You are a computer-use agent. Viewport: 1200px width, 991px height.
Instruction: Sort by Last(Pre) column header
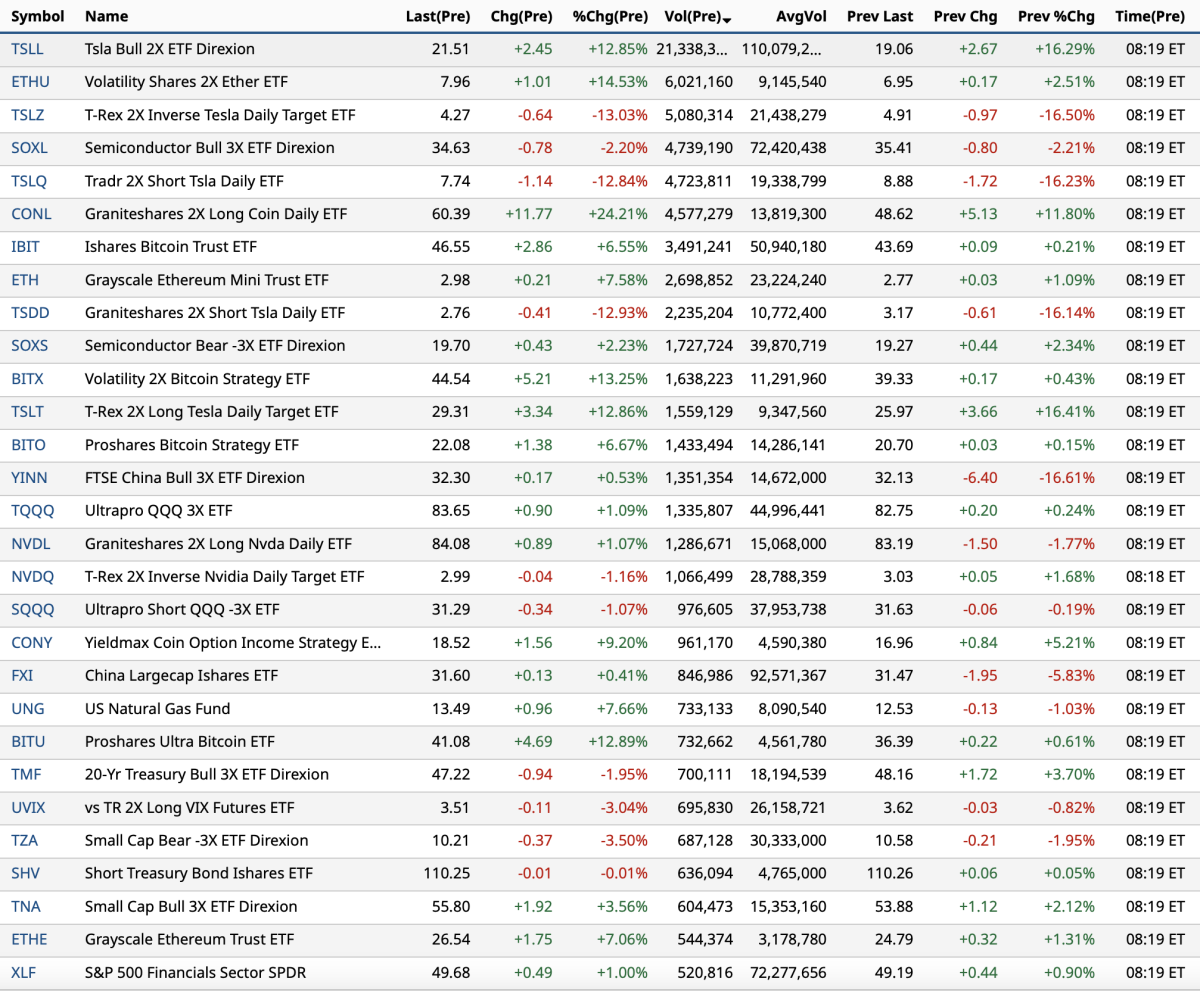pos(437,17)
